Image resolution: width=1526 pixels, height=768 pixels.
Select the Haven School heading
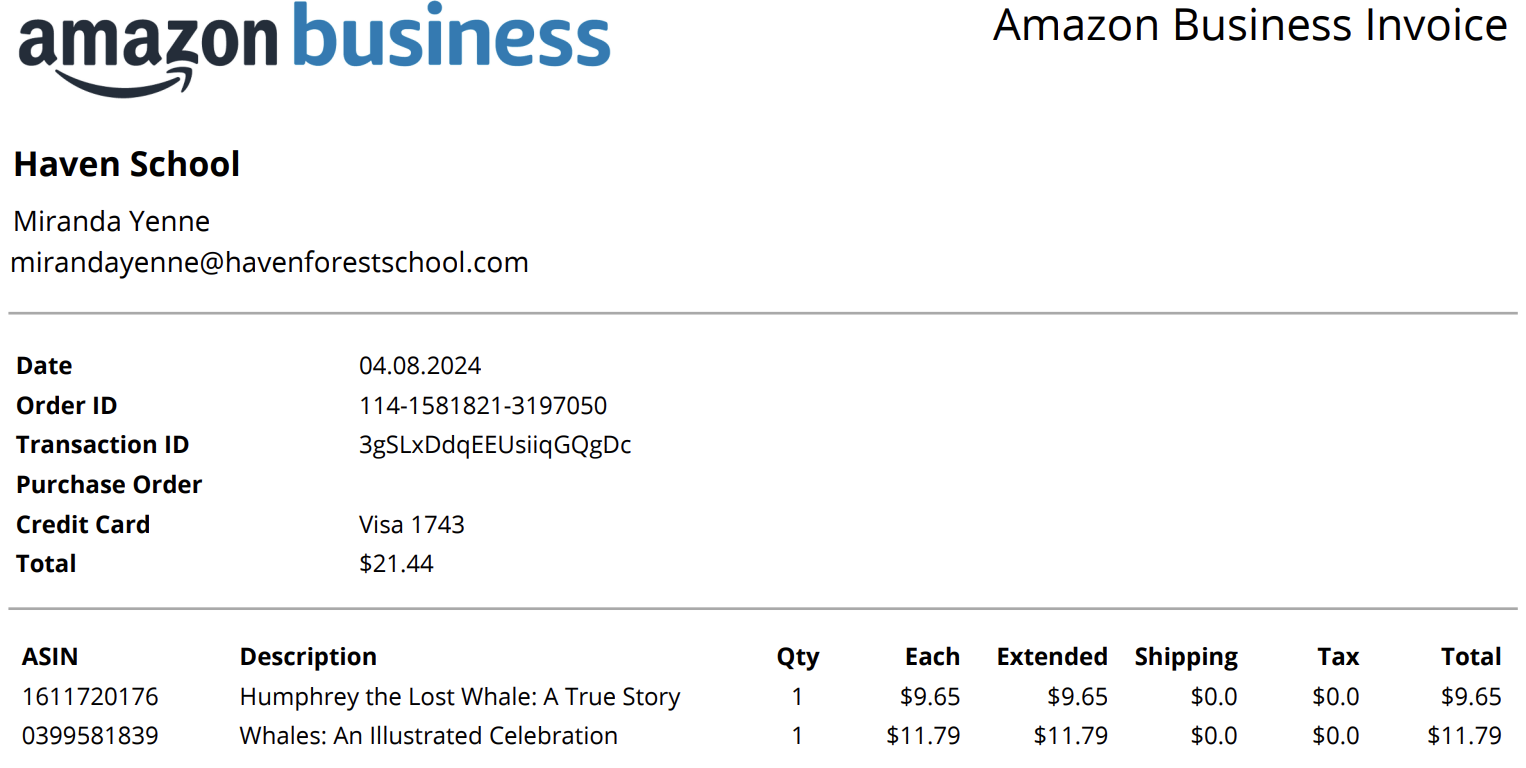pyautogui.click(x=127, y=164)
